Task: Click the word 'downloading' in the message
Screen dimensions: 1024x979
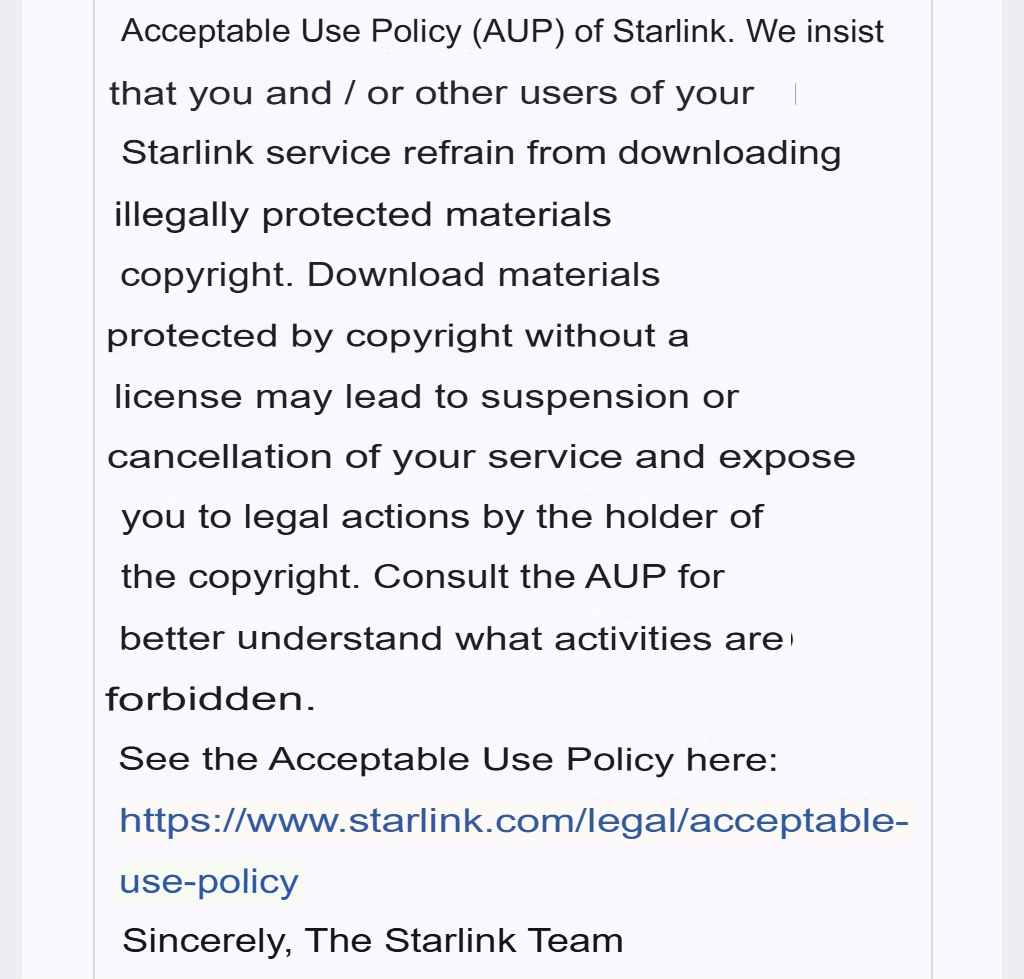Action: pos(729,153)
